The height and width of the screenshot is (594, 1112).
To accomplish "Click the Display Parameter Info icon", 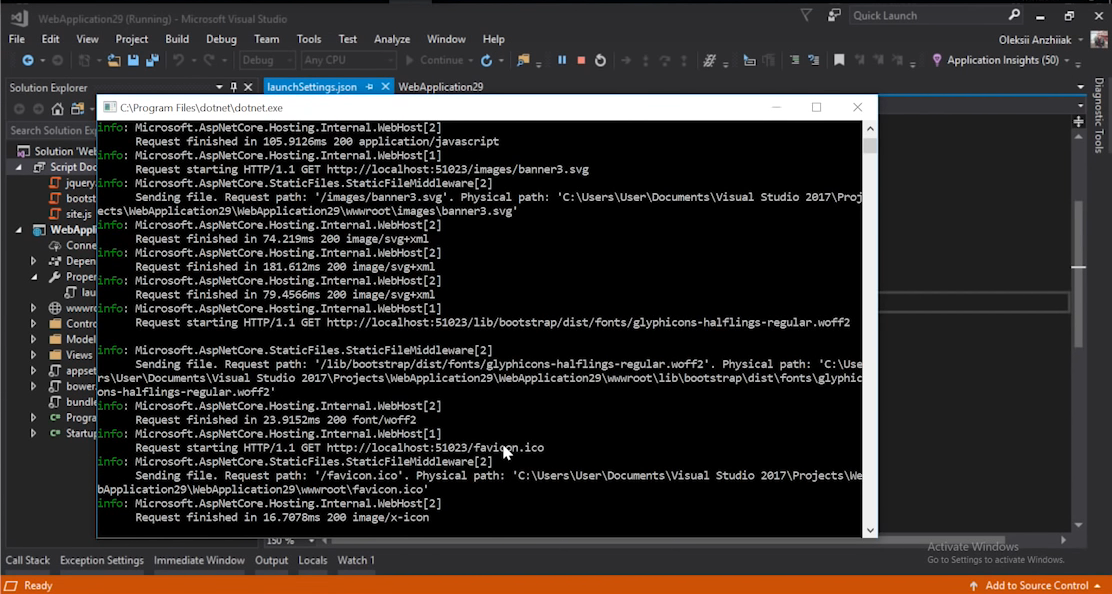I will pos(813,61).
